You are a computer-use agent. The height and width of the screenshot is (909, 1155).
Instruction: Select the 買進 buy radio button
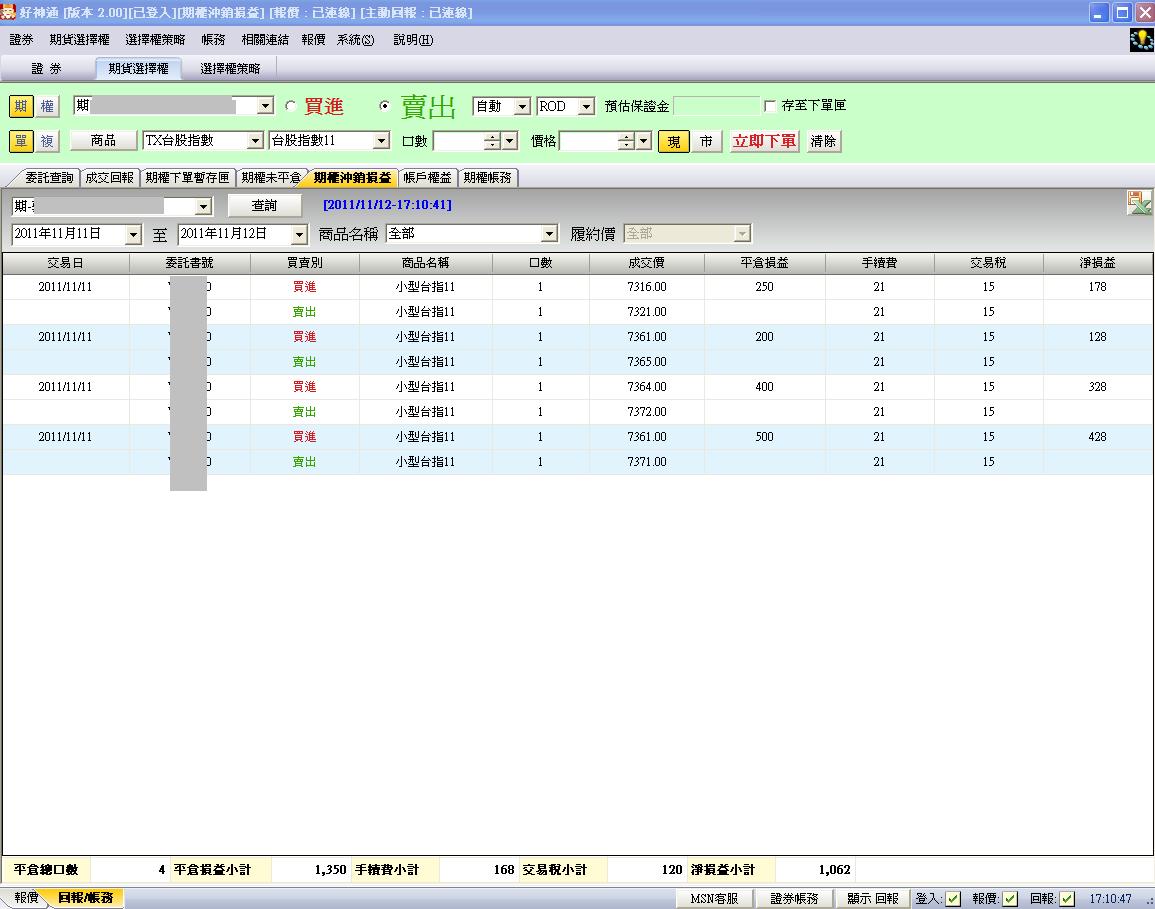click(291, 106)
